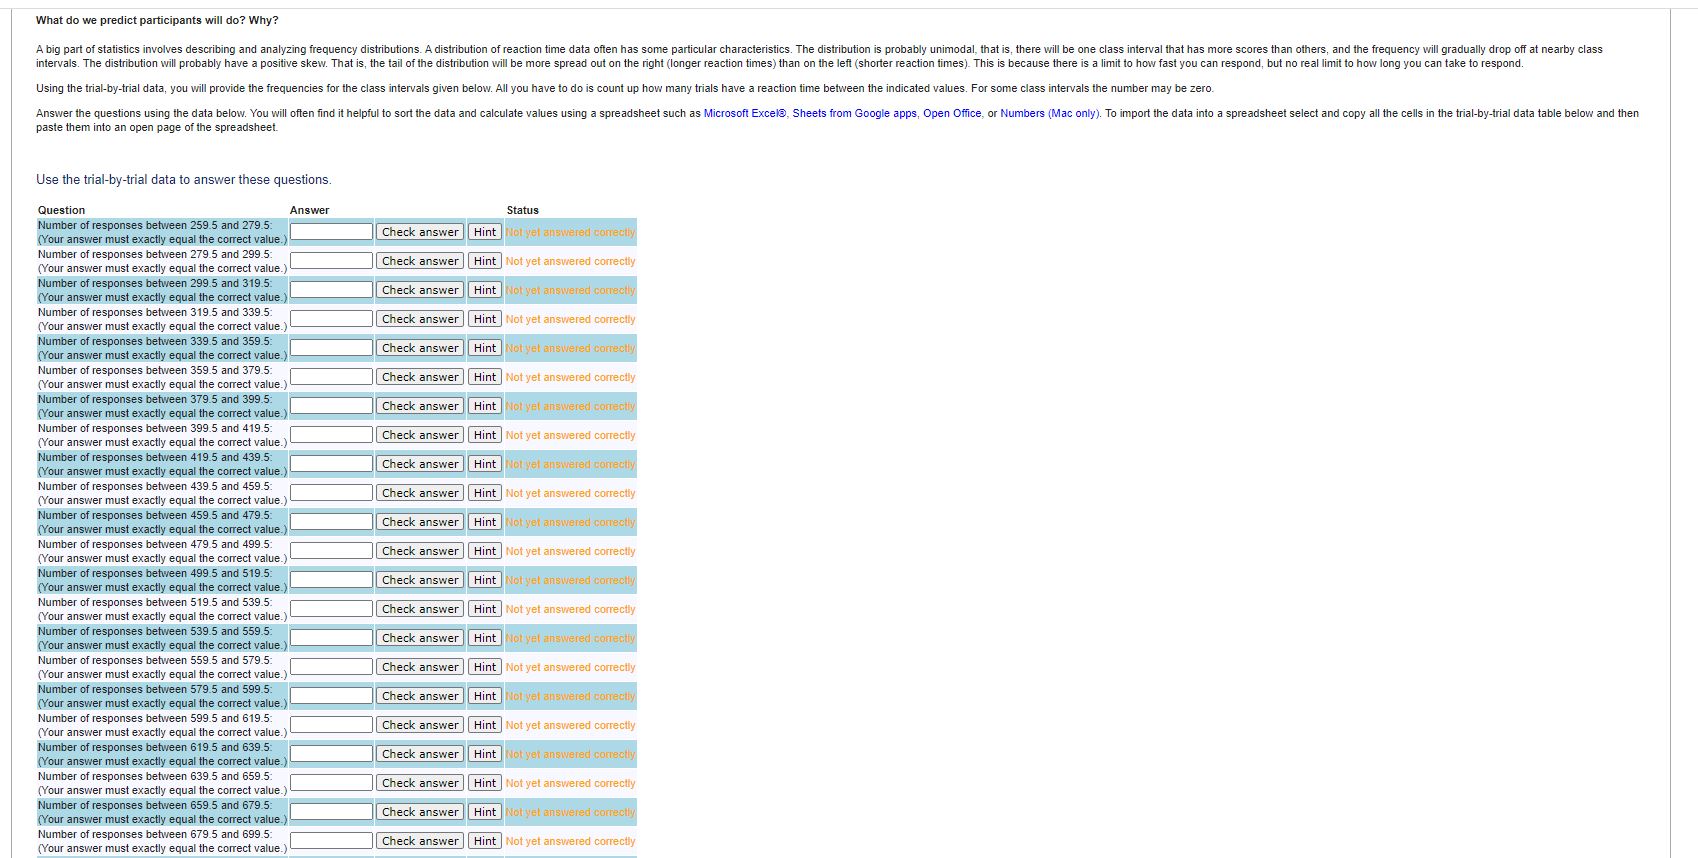
Task: Check answer for 639.5 and 659.5 row
Action: [420, 783]
